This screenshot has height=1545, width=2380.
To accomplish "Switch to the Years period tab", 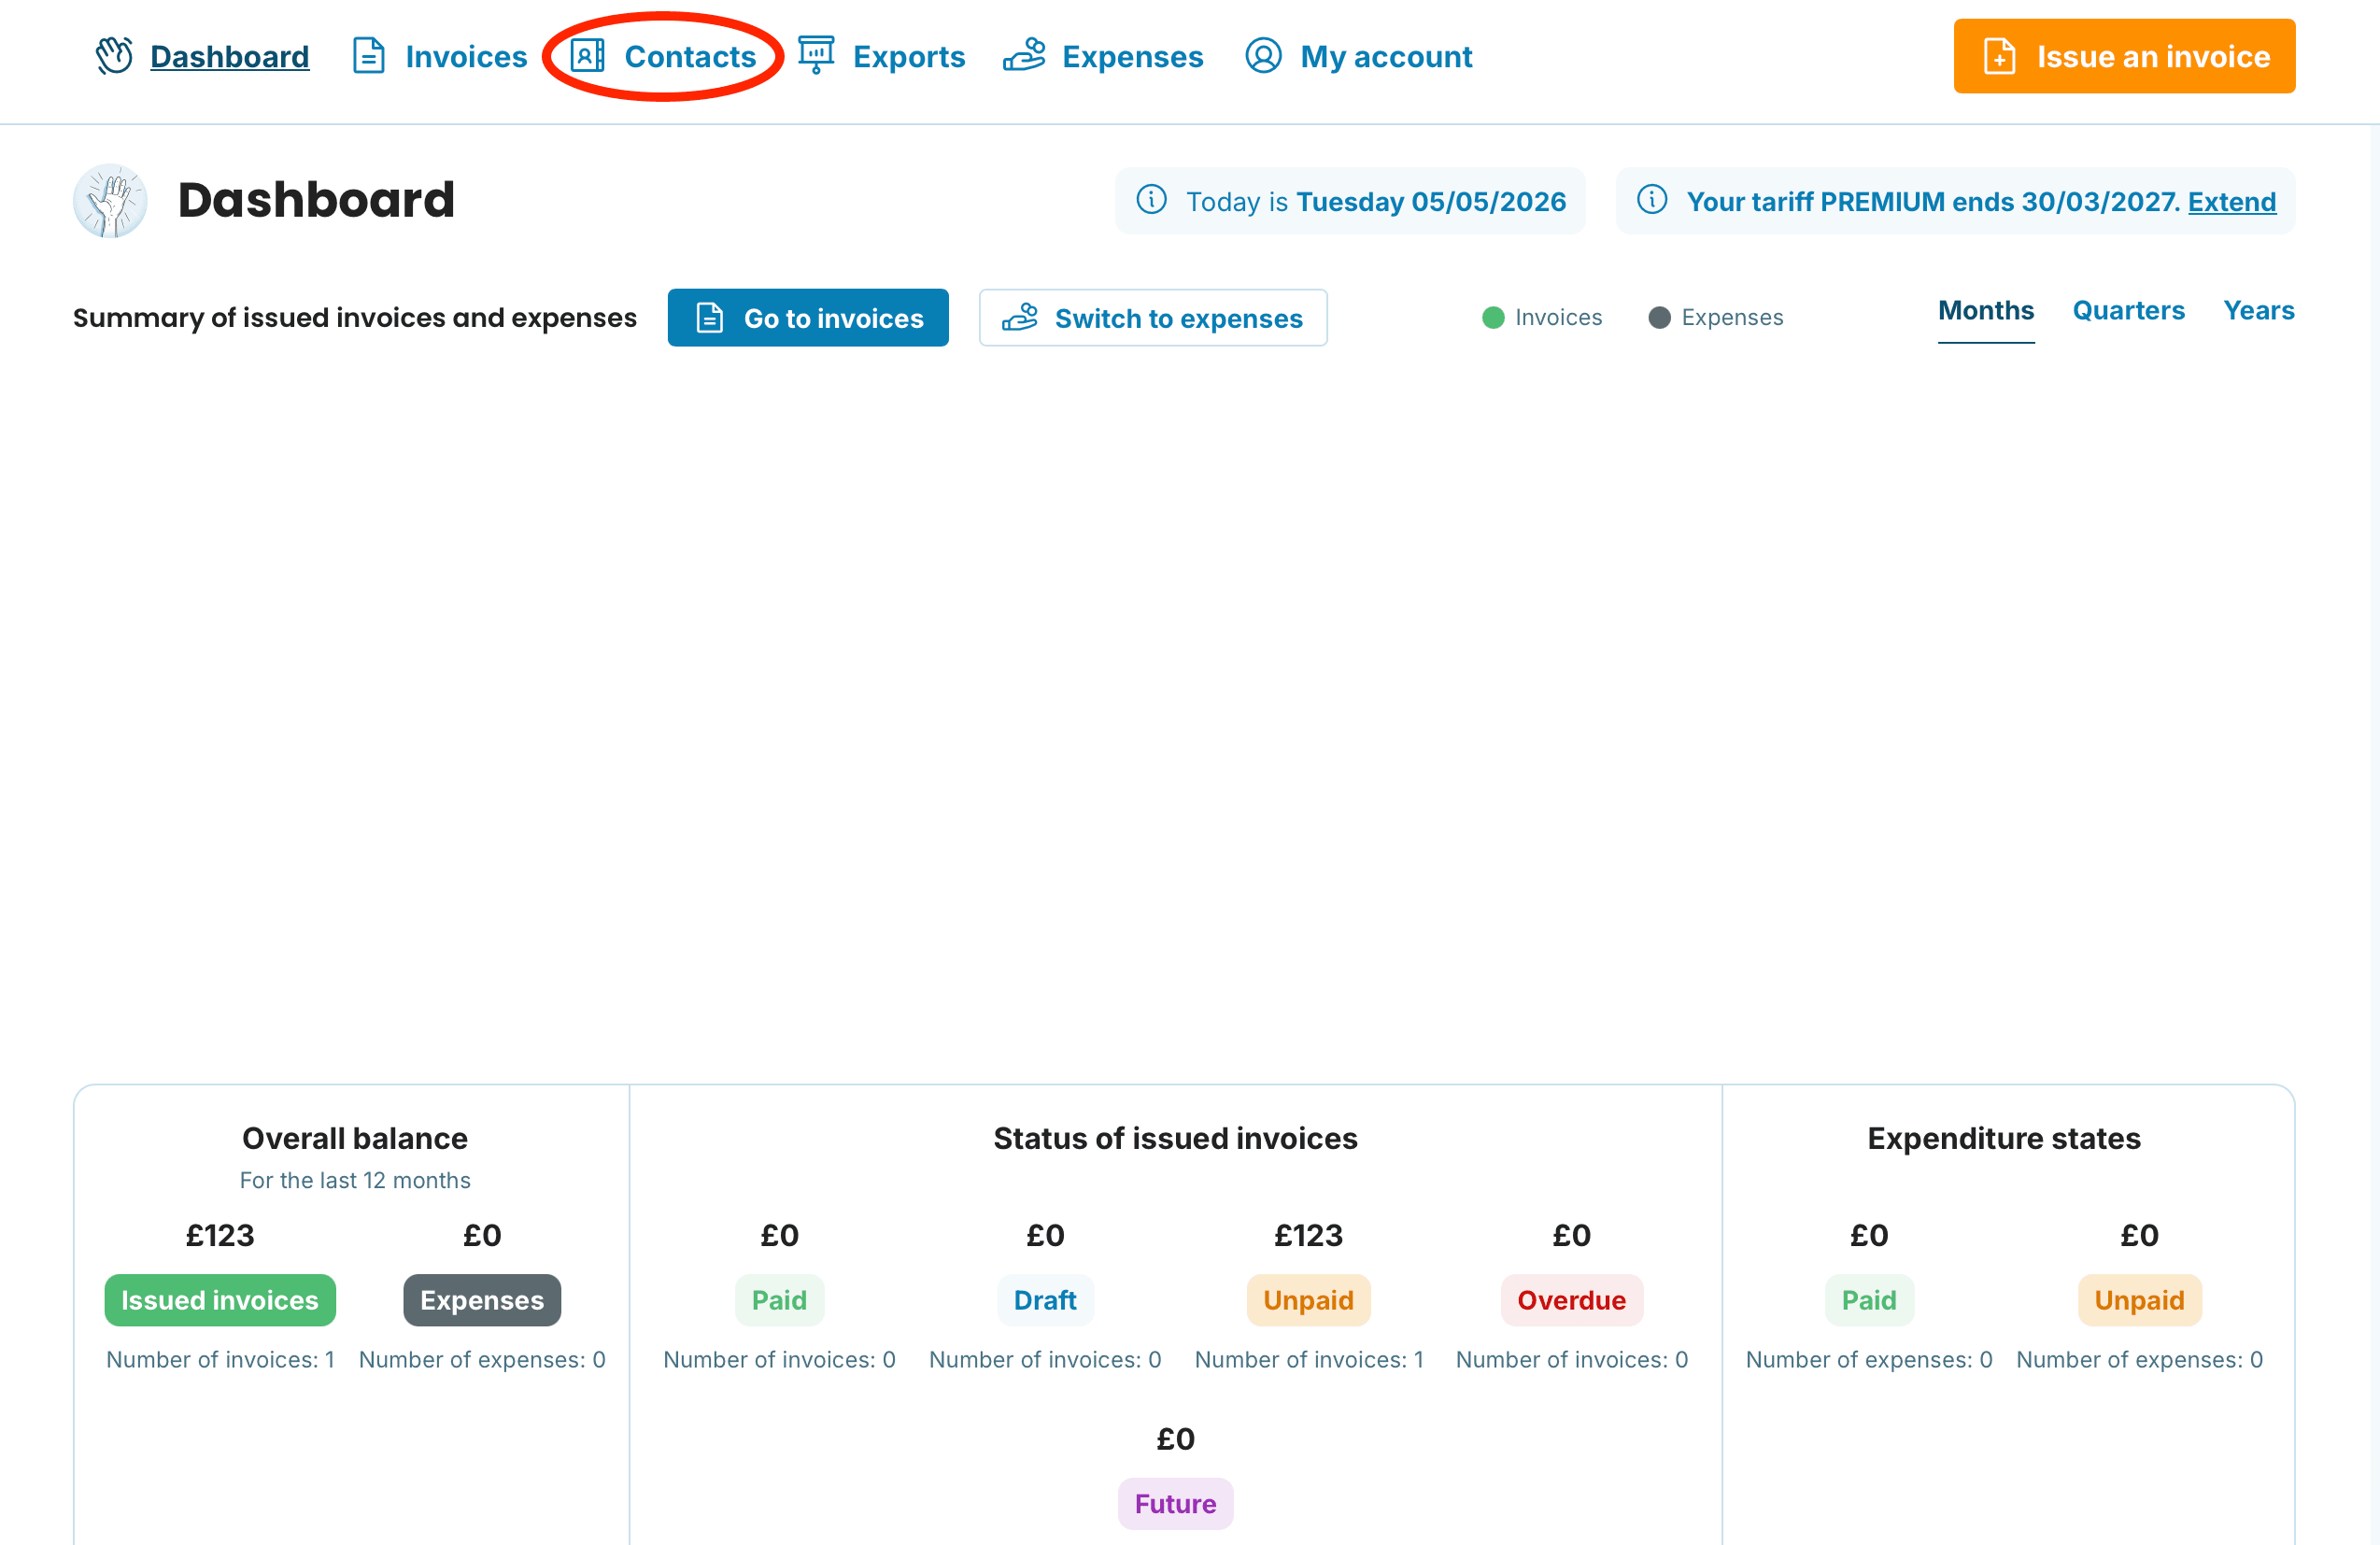I will pos(2258,311).
